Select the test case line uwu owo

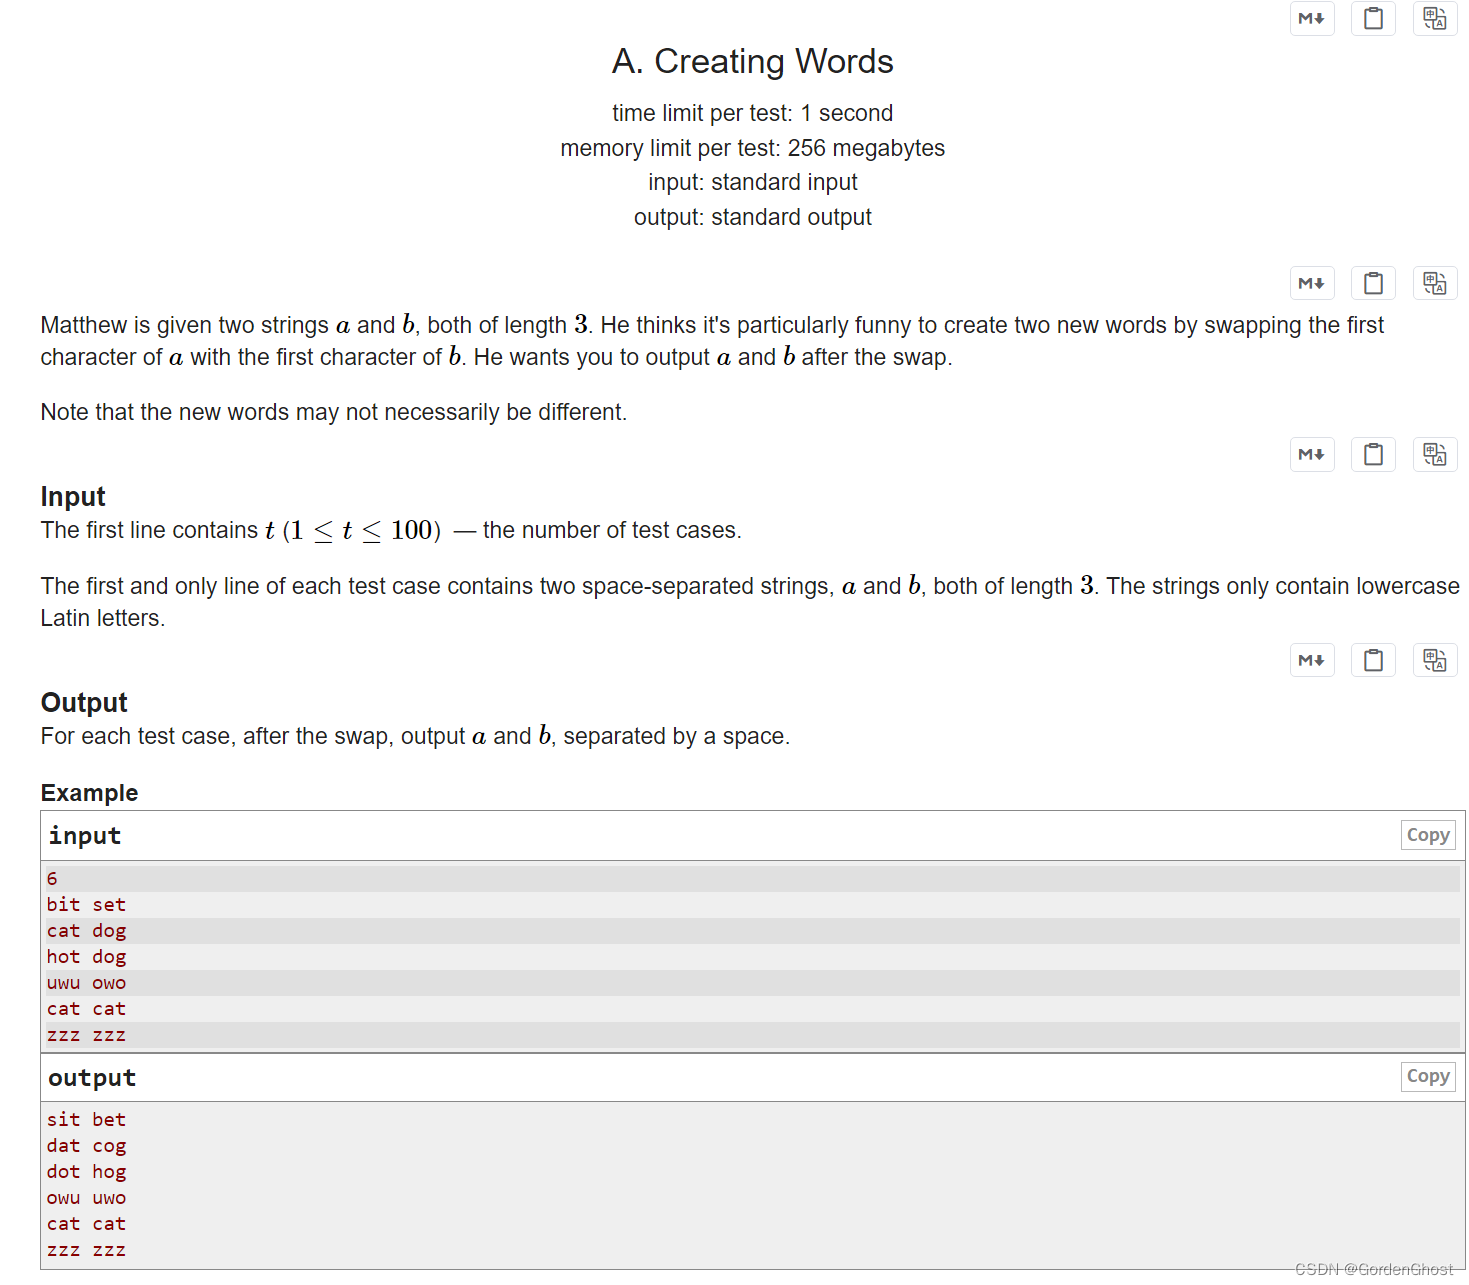tap(86, 982)
